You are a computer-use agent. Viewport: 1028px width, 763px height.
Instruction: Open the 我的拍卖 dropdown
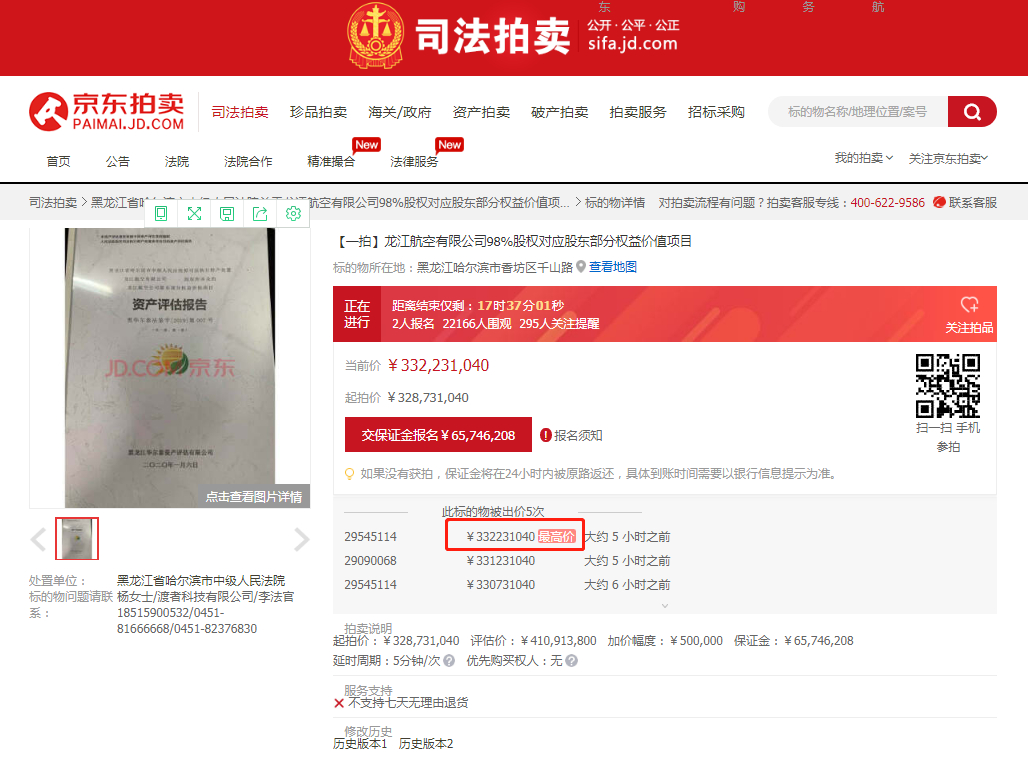pyautogui.click(x=862, y=158)
